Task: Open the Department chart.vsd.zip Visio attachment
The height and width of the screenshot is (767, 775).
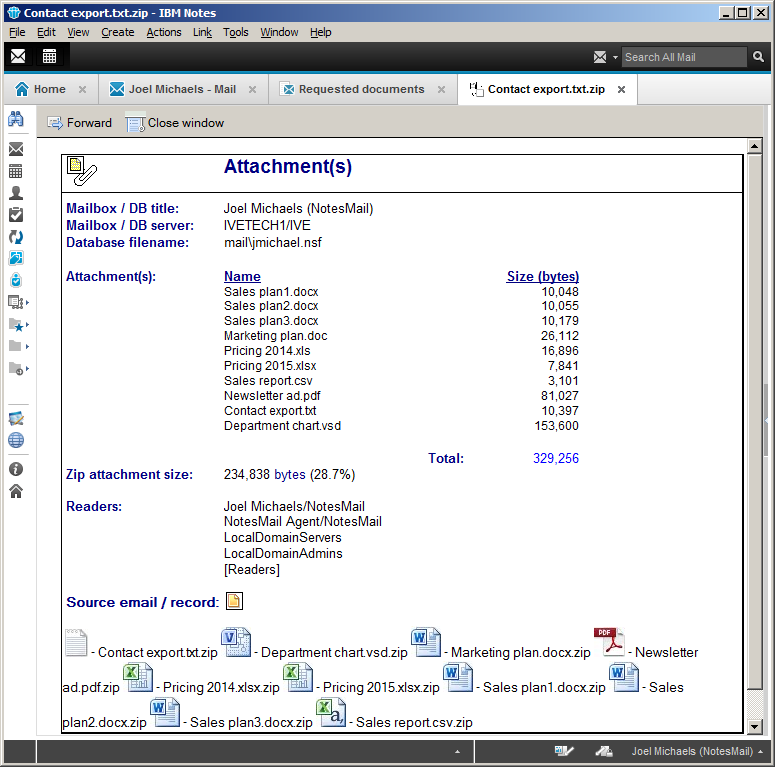Action: 237,643
